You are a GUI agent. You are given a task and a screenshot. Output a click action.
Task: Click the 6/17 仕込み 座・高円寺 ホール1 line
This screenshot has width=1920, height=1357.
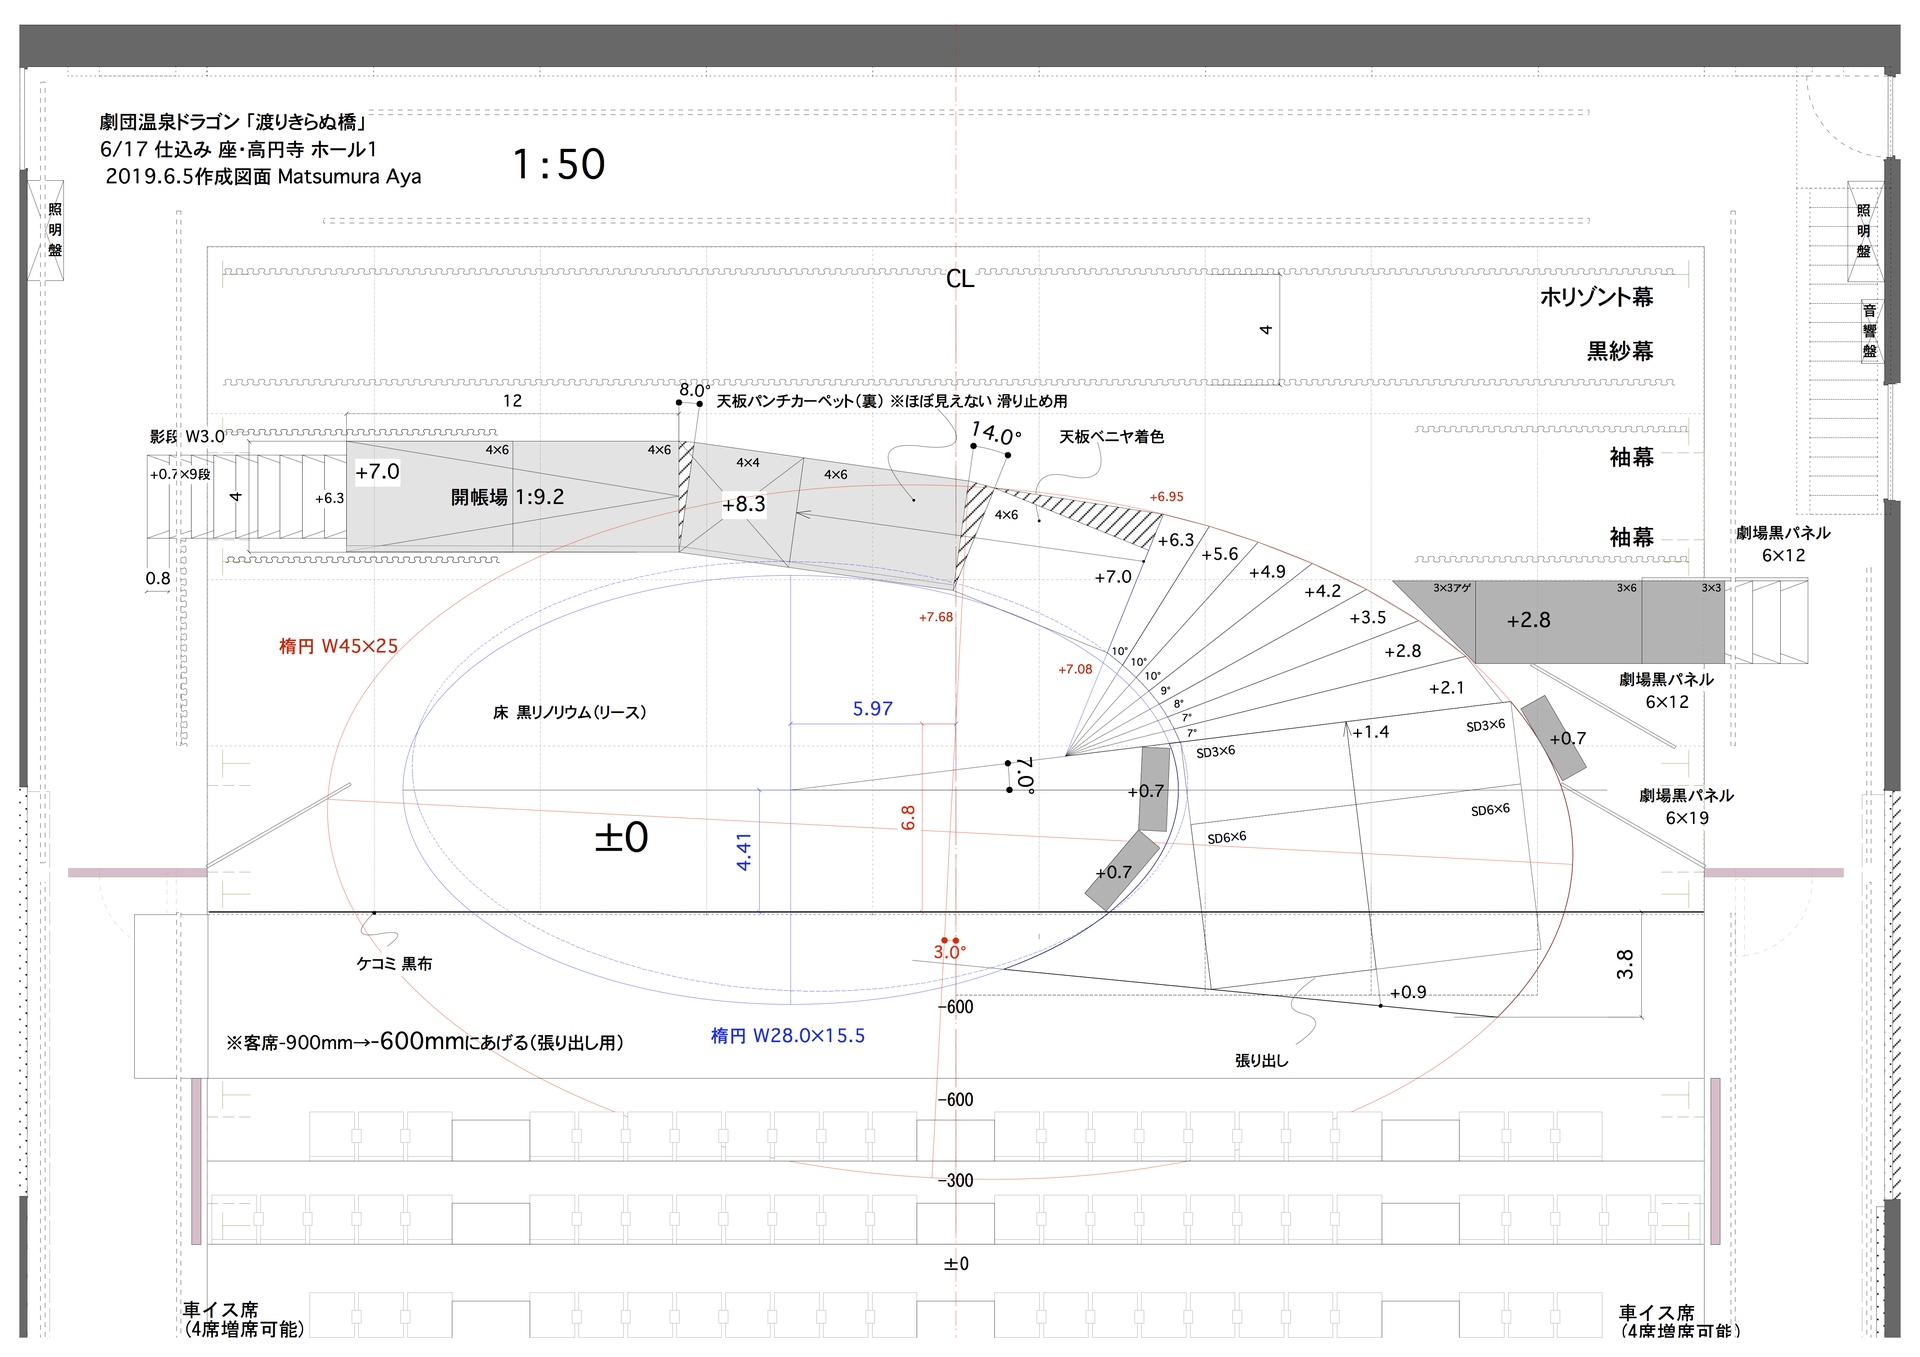pos(238,150)
